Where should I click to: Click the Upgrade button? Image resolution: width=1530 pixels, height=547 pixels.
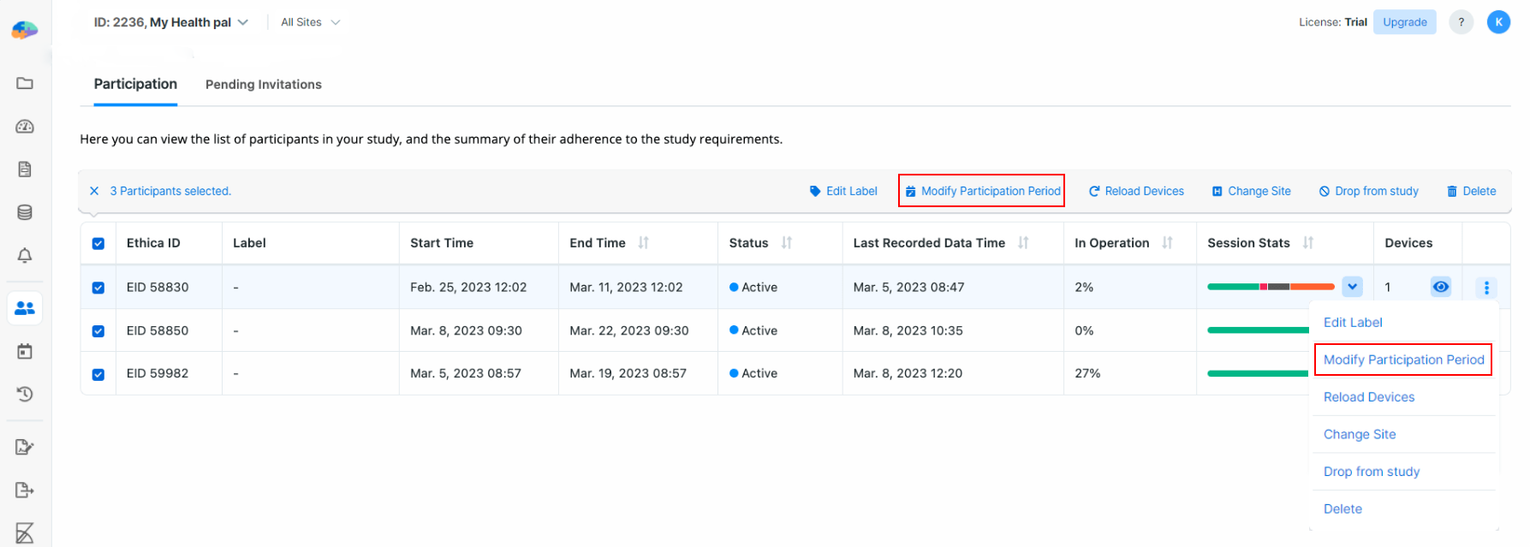pos(1404,22)
